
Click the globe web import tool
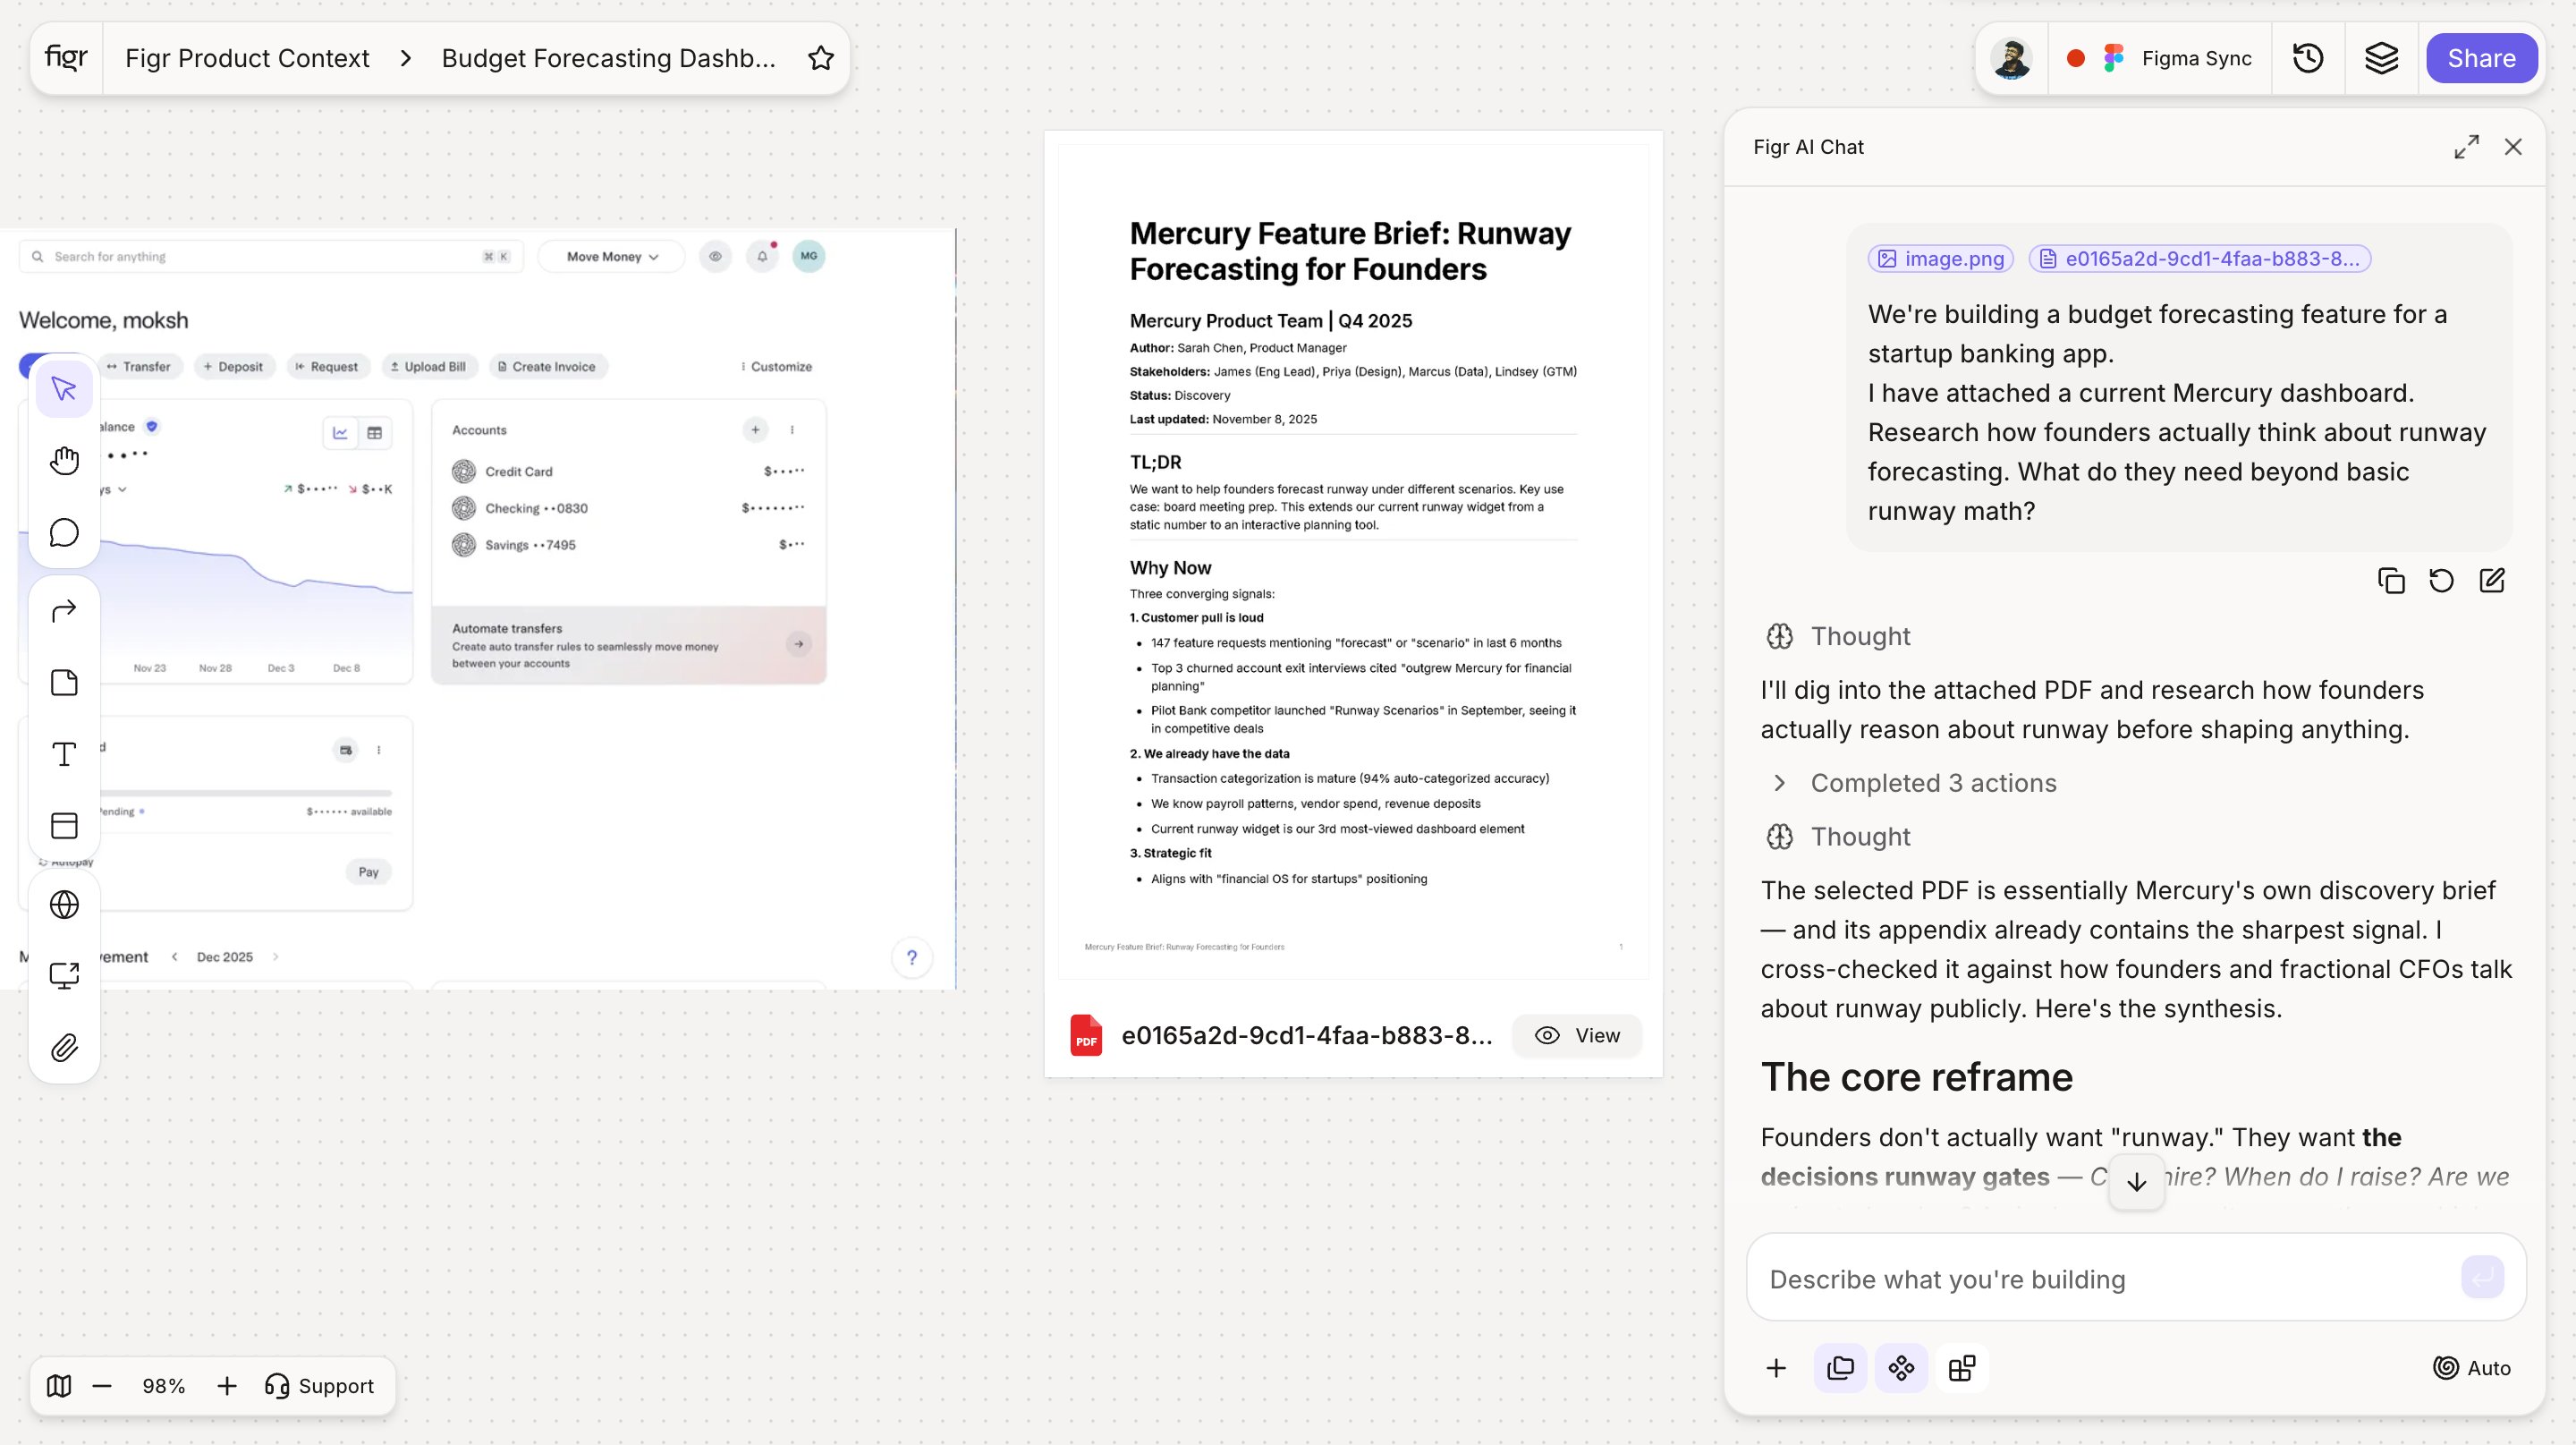pos(64,905)
